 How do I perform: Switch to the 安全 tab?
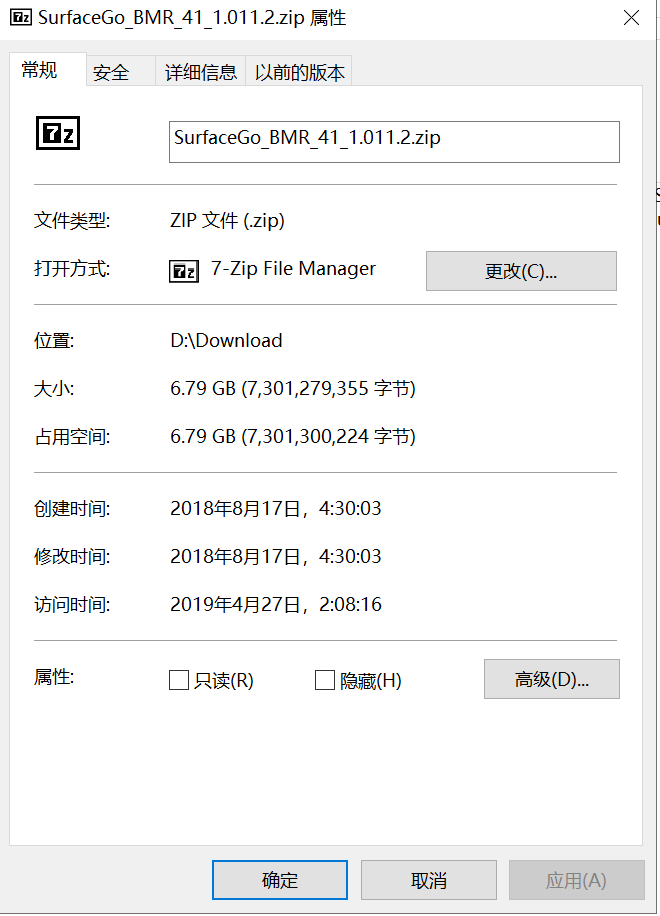(x=121, y=72)
